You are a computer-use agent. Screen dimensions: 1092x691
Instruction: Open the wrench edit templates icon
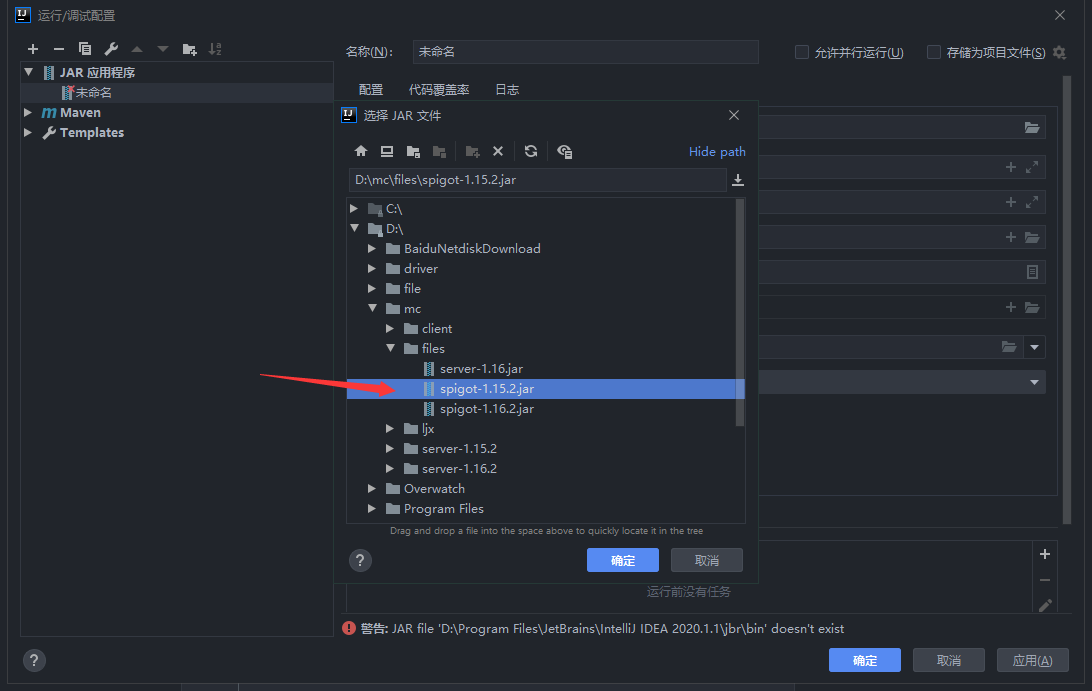(x=111, y=49)
